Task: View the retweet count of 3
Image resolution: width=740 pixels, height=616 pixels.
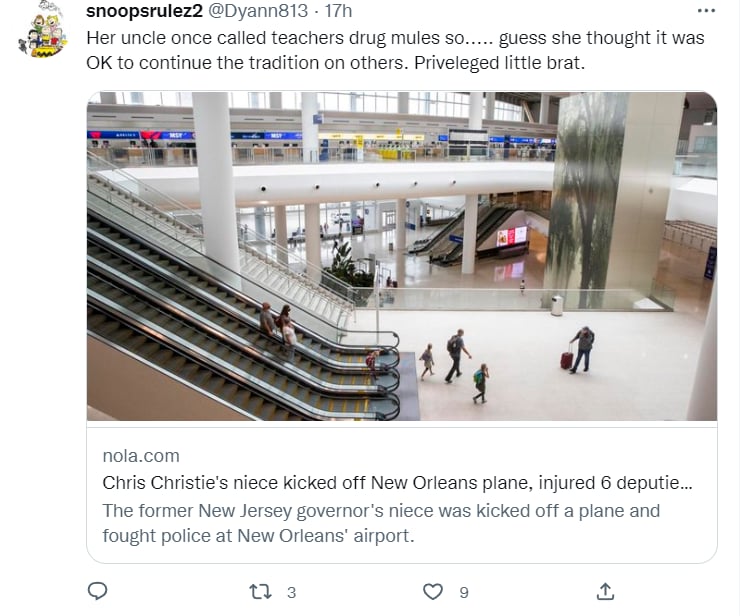Action: (292, 592)
